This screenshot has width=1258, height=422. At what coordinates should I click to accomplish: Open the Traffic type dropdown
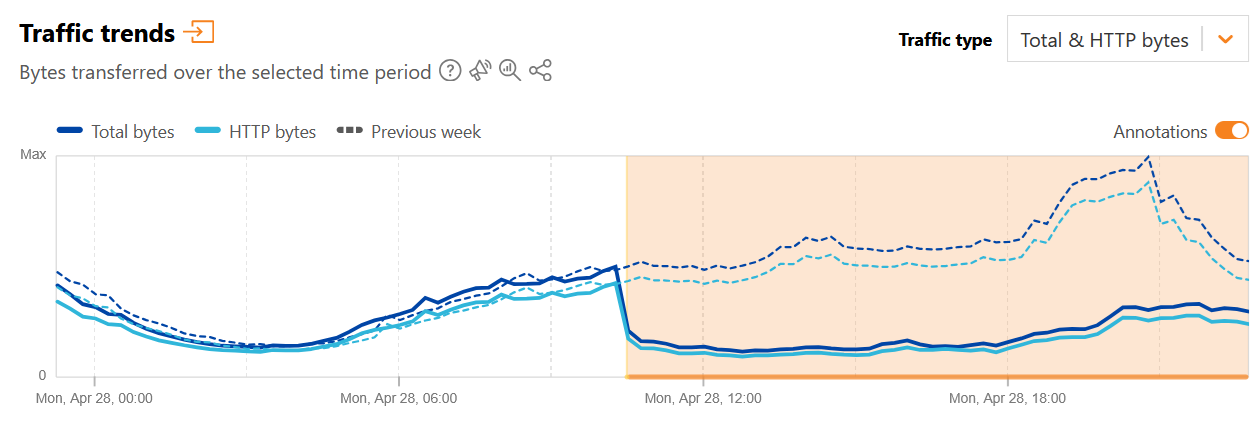pyautogui.click(x=1104, y=40)
